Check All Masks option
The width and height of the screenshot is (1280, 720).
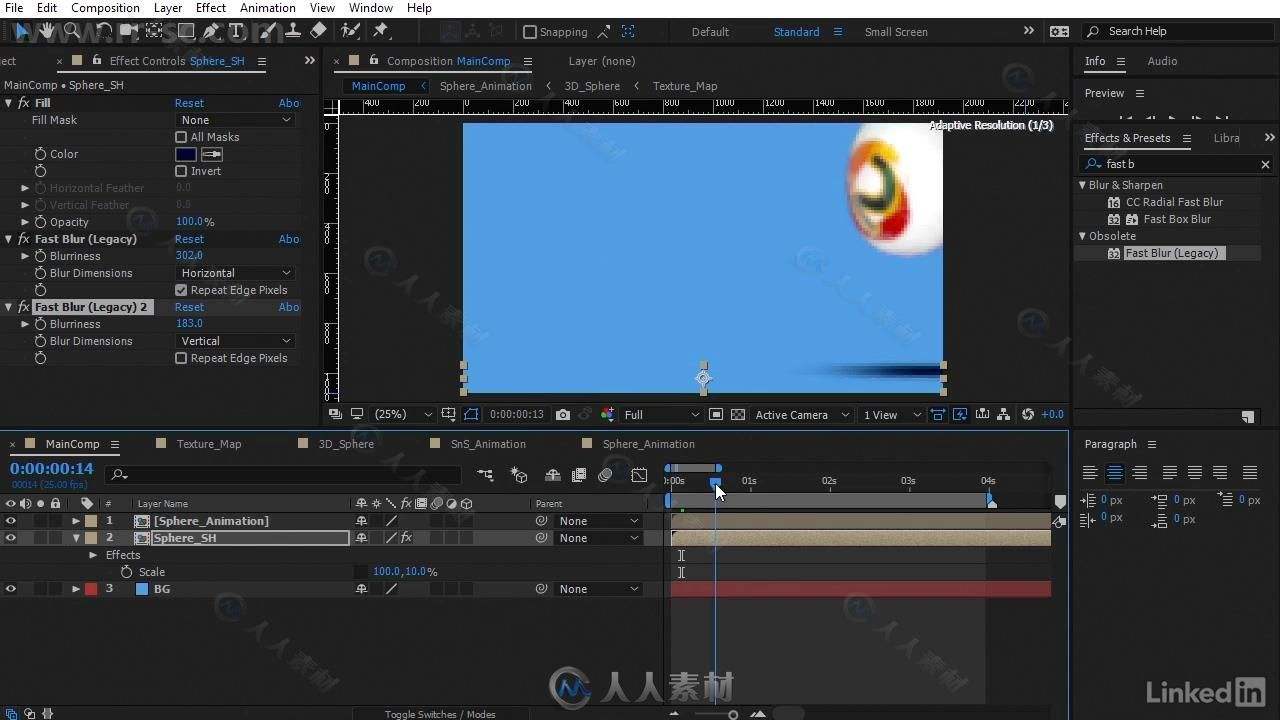pyautogui.click(x=181, y=137)
